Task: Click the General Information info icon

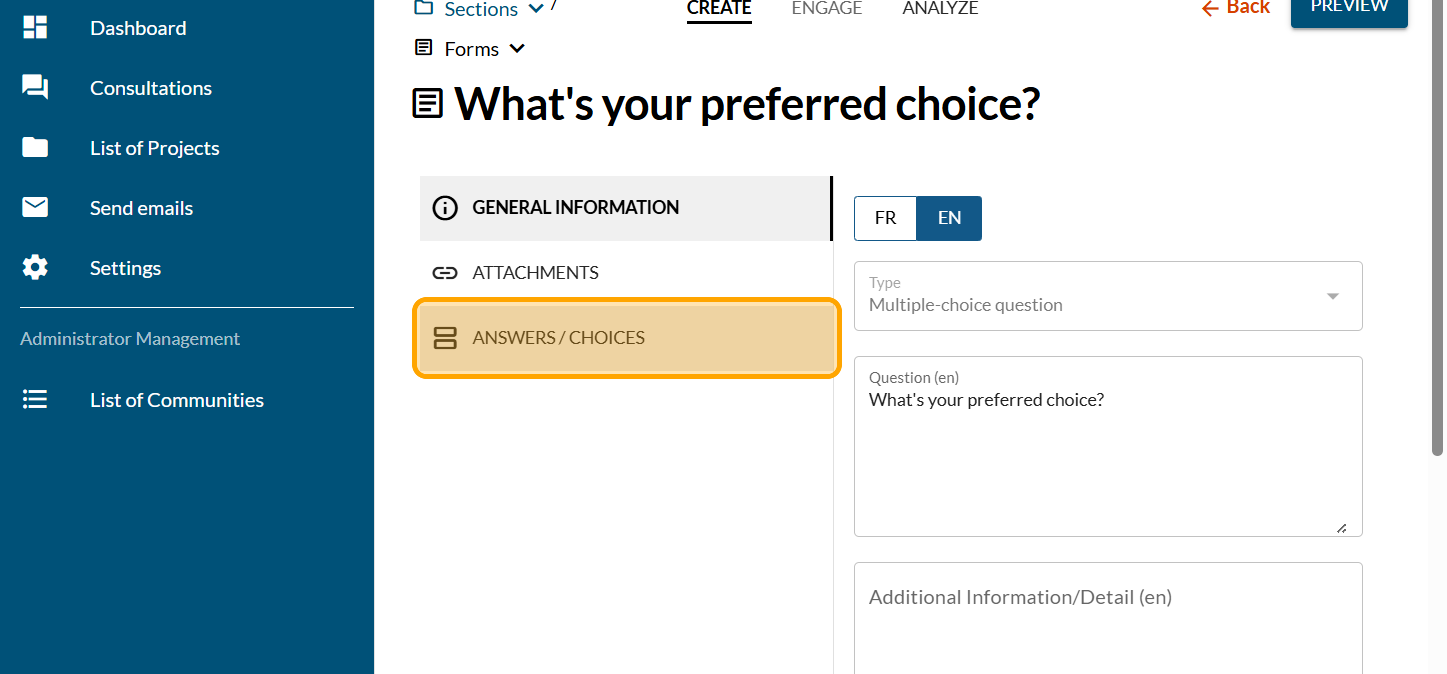Action: coord(444,208)
